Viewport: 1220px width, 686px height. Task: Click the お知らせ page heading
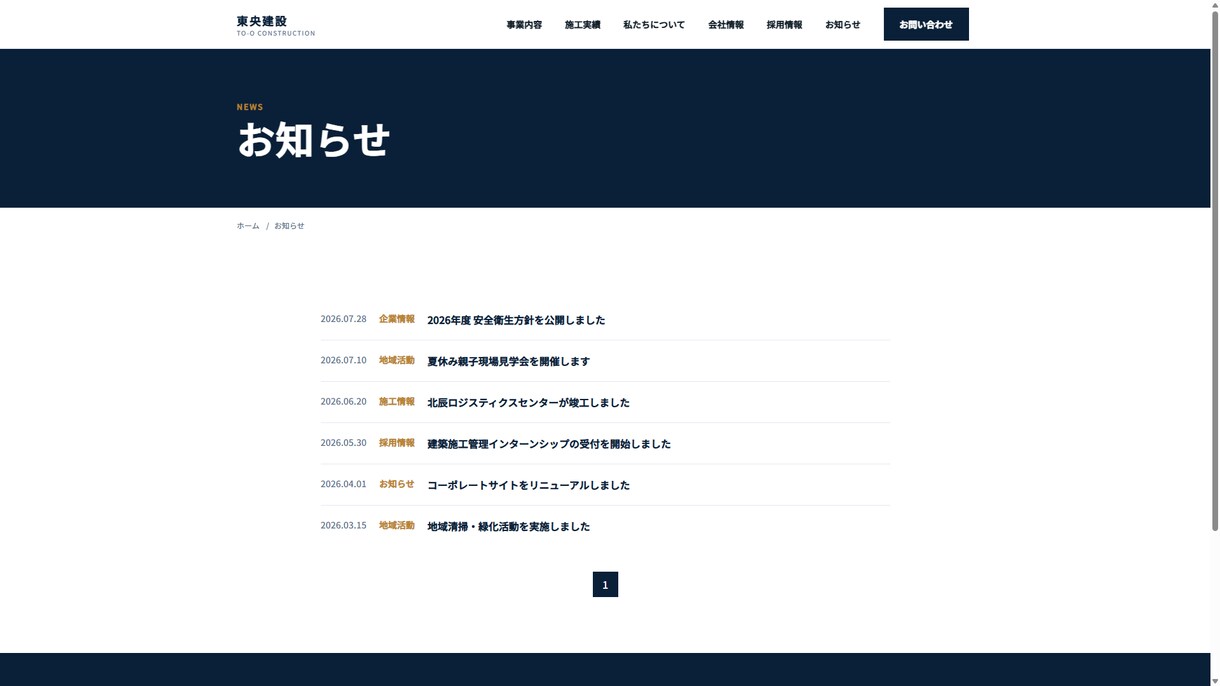pyautogui.click(x=313, y=139)
